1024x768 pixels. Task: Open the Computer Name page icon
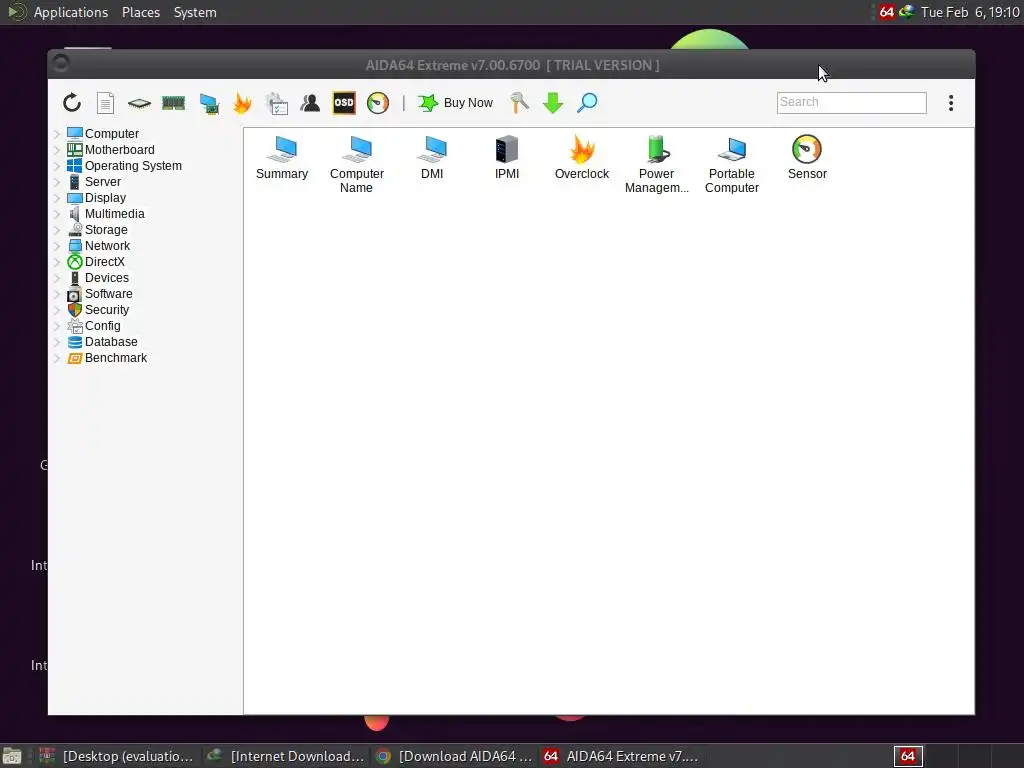tap(357, 164)
